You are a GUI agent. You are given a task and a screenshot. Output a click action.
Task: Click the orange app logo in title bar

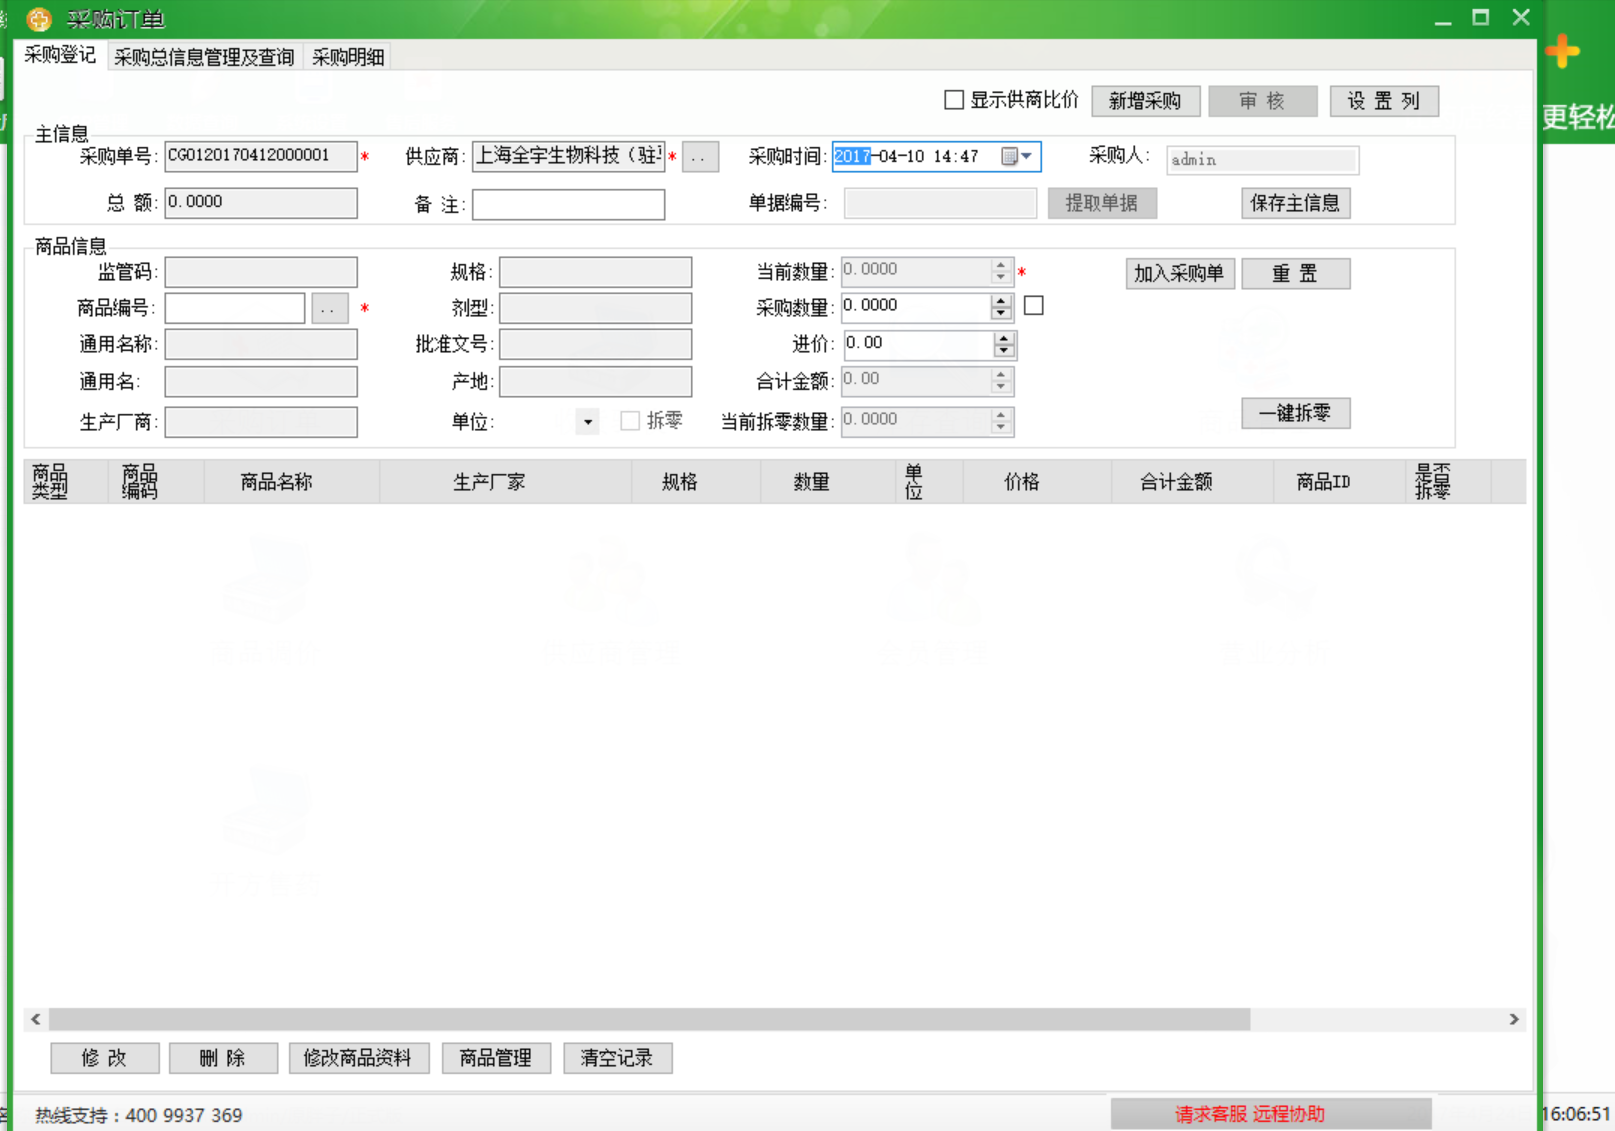point(39,19)
